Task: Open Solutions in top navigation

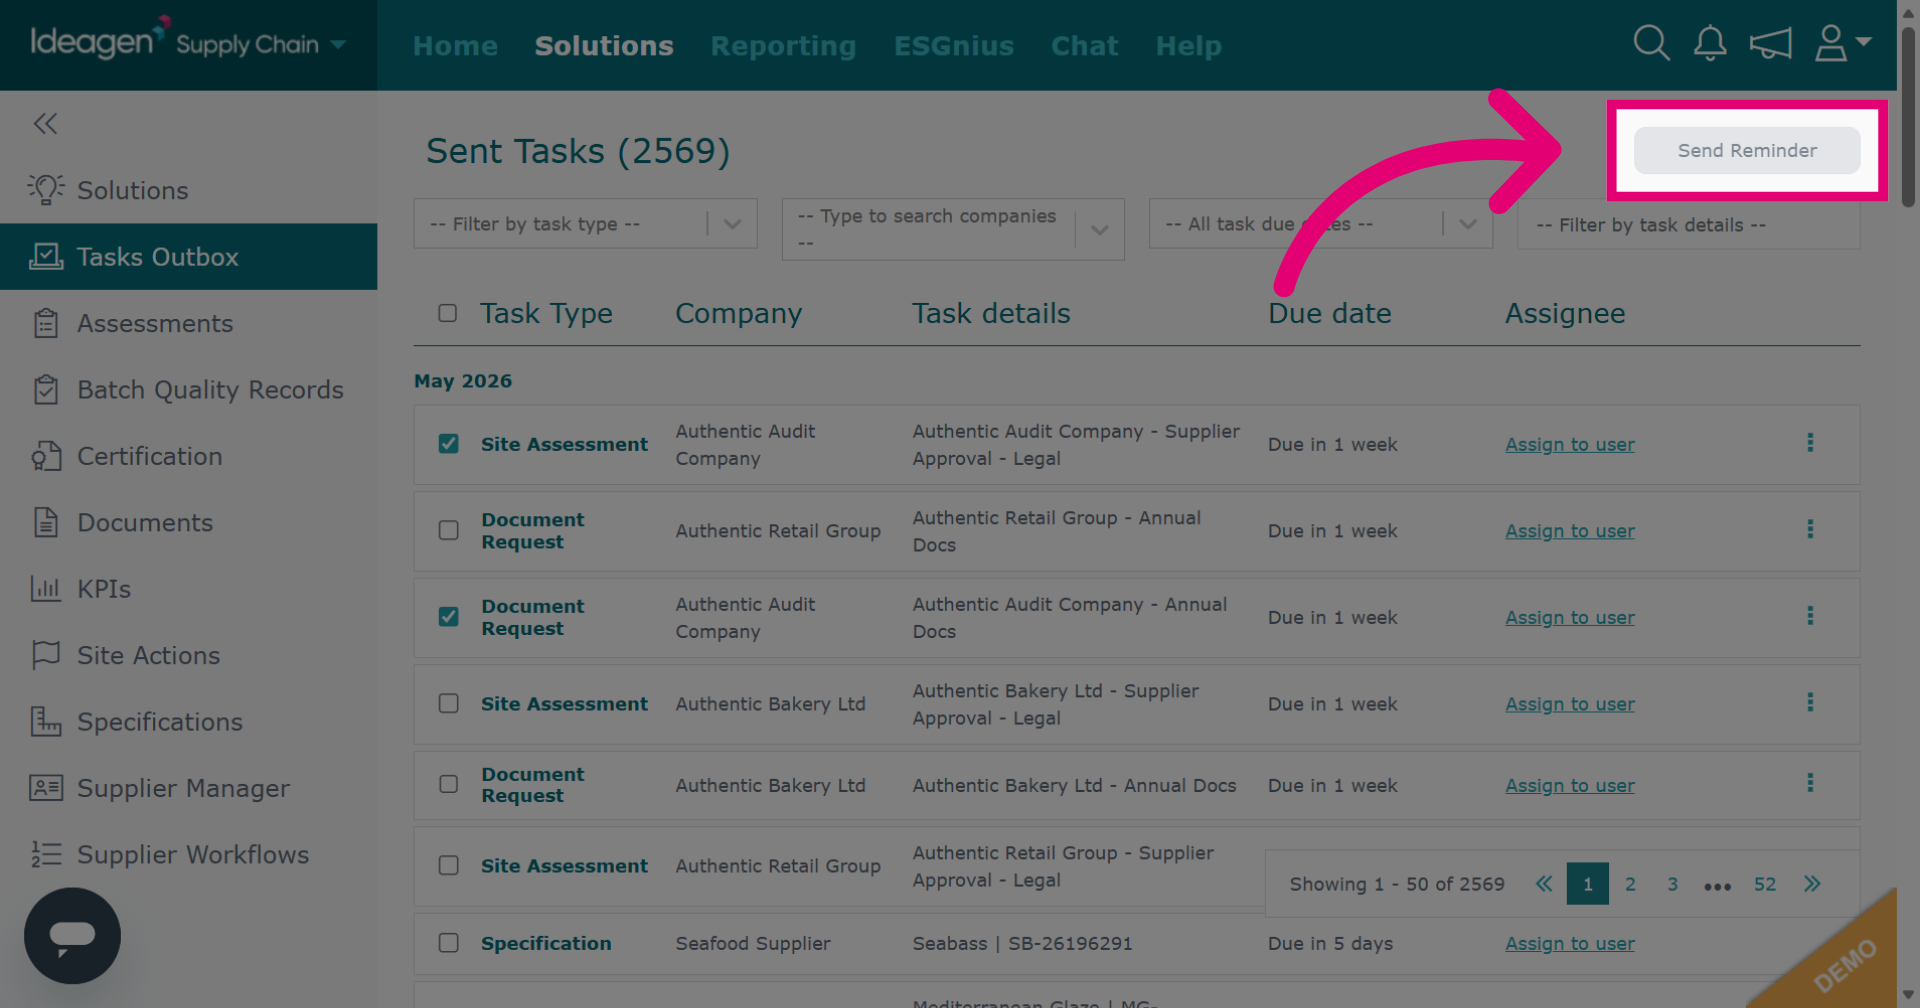Action: coord(604,46)
